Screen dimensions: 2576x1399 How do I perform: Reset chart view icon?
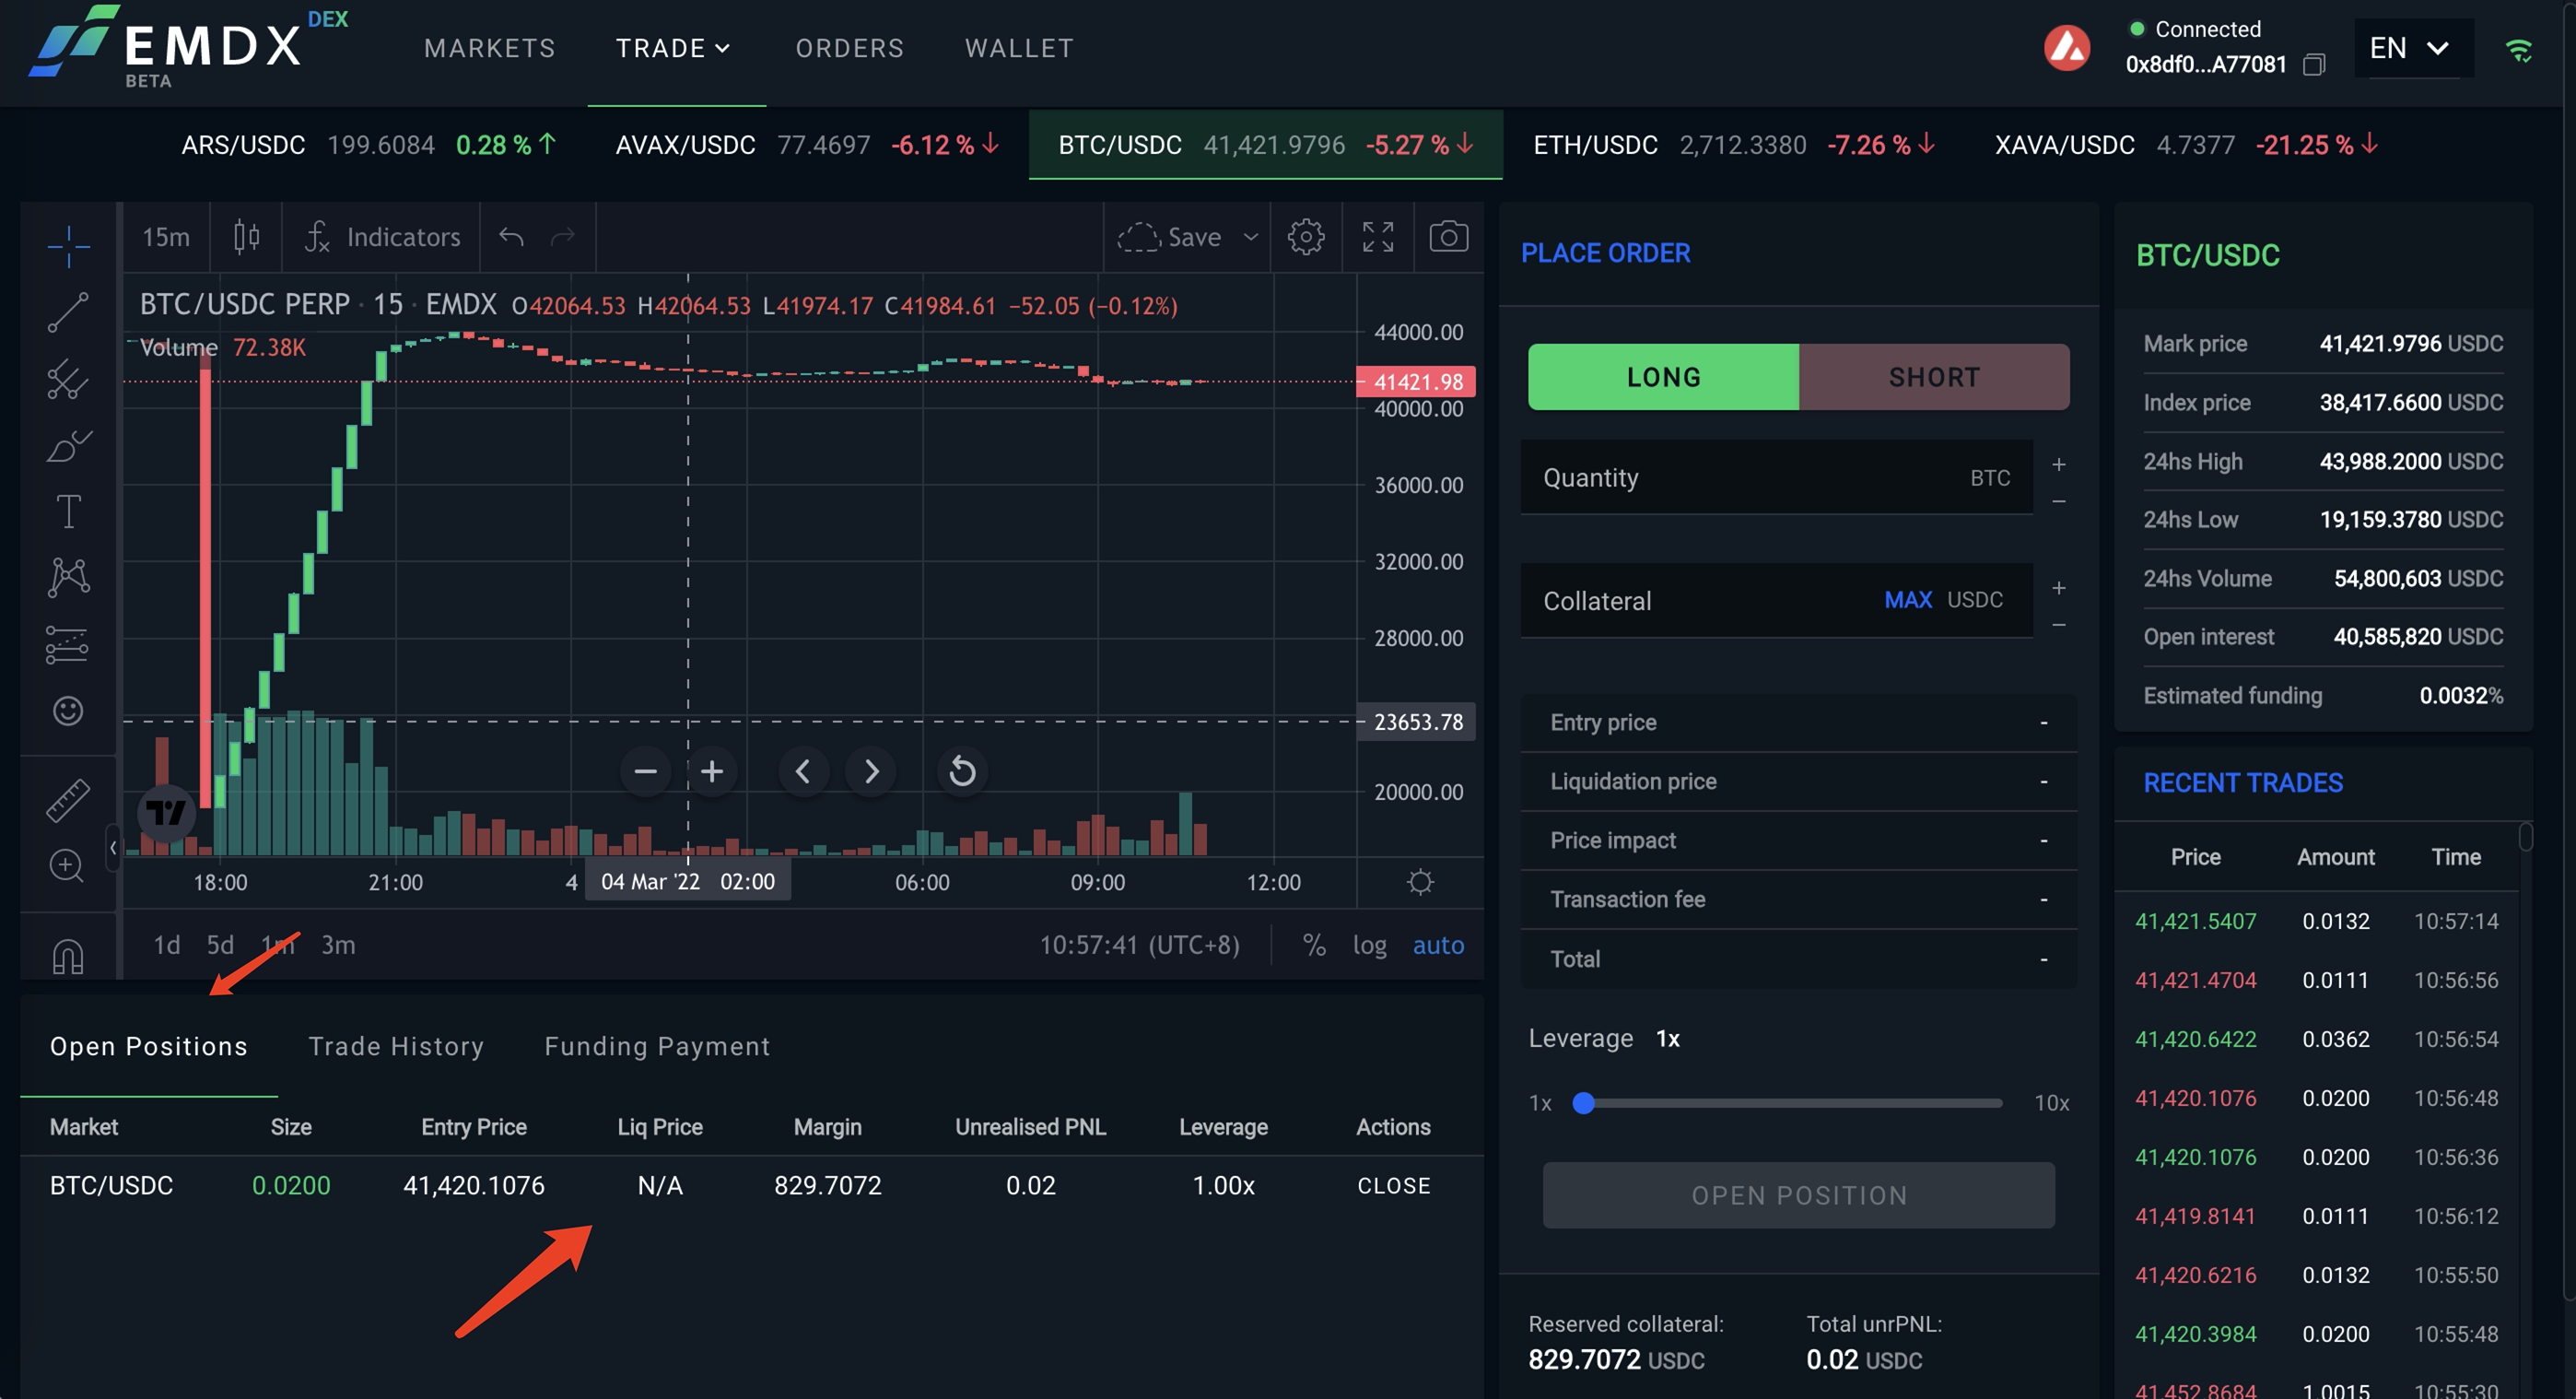pos(962,771)
